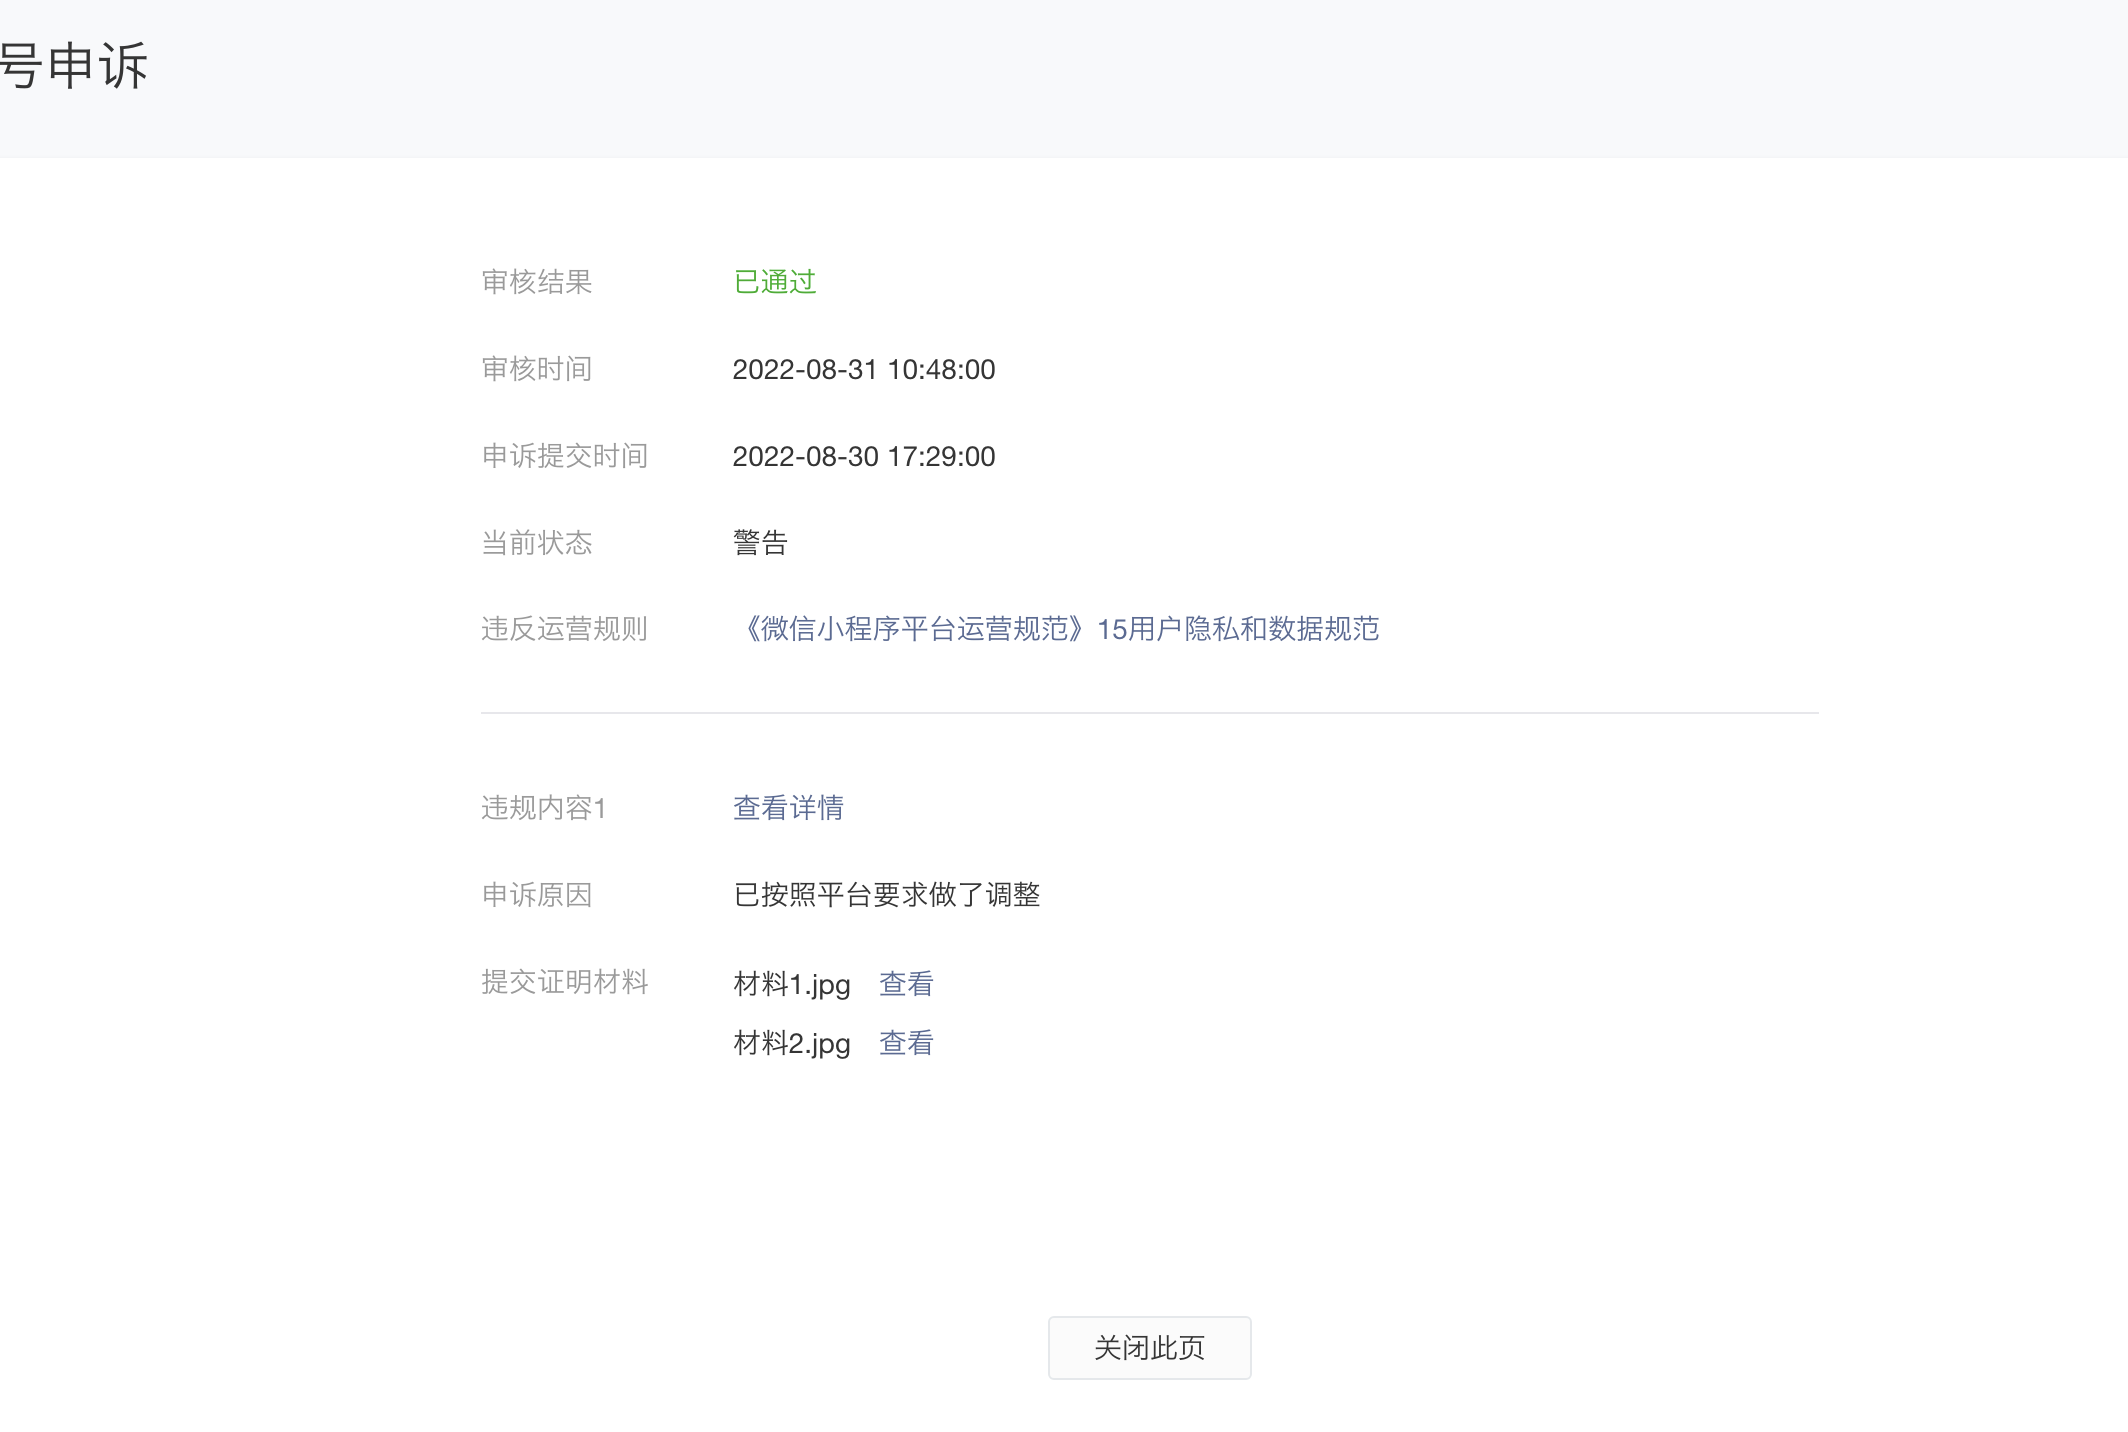Click the 提交证明材料 field label
The height and width of the screenshot is (1432, 2128).
tap(565, 982)
